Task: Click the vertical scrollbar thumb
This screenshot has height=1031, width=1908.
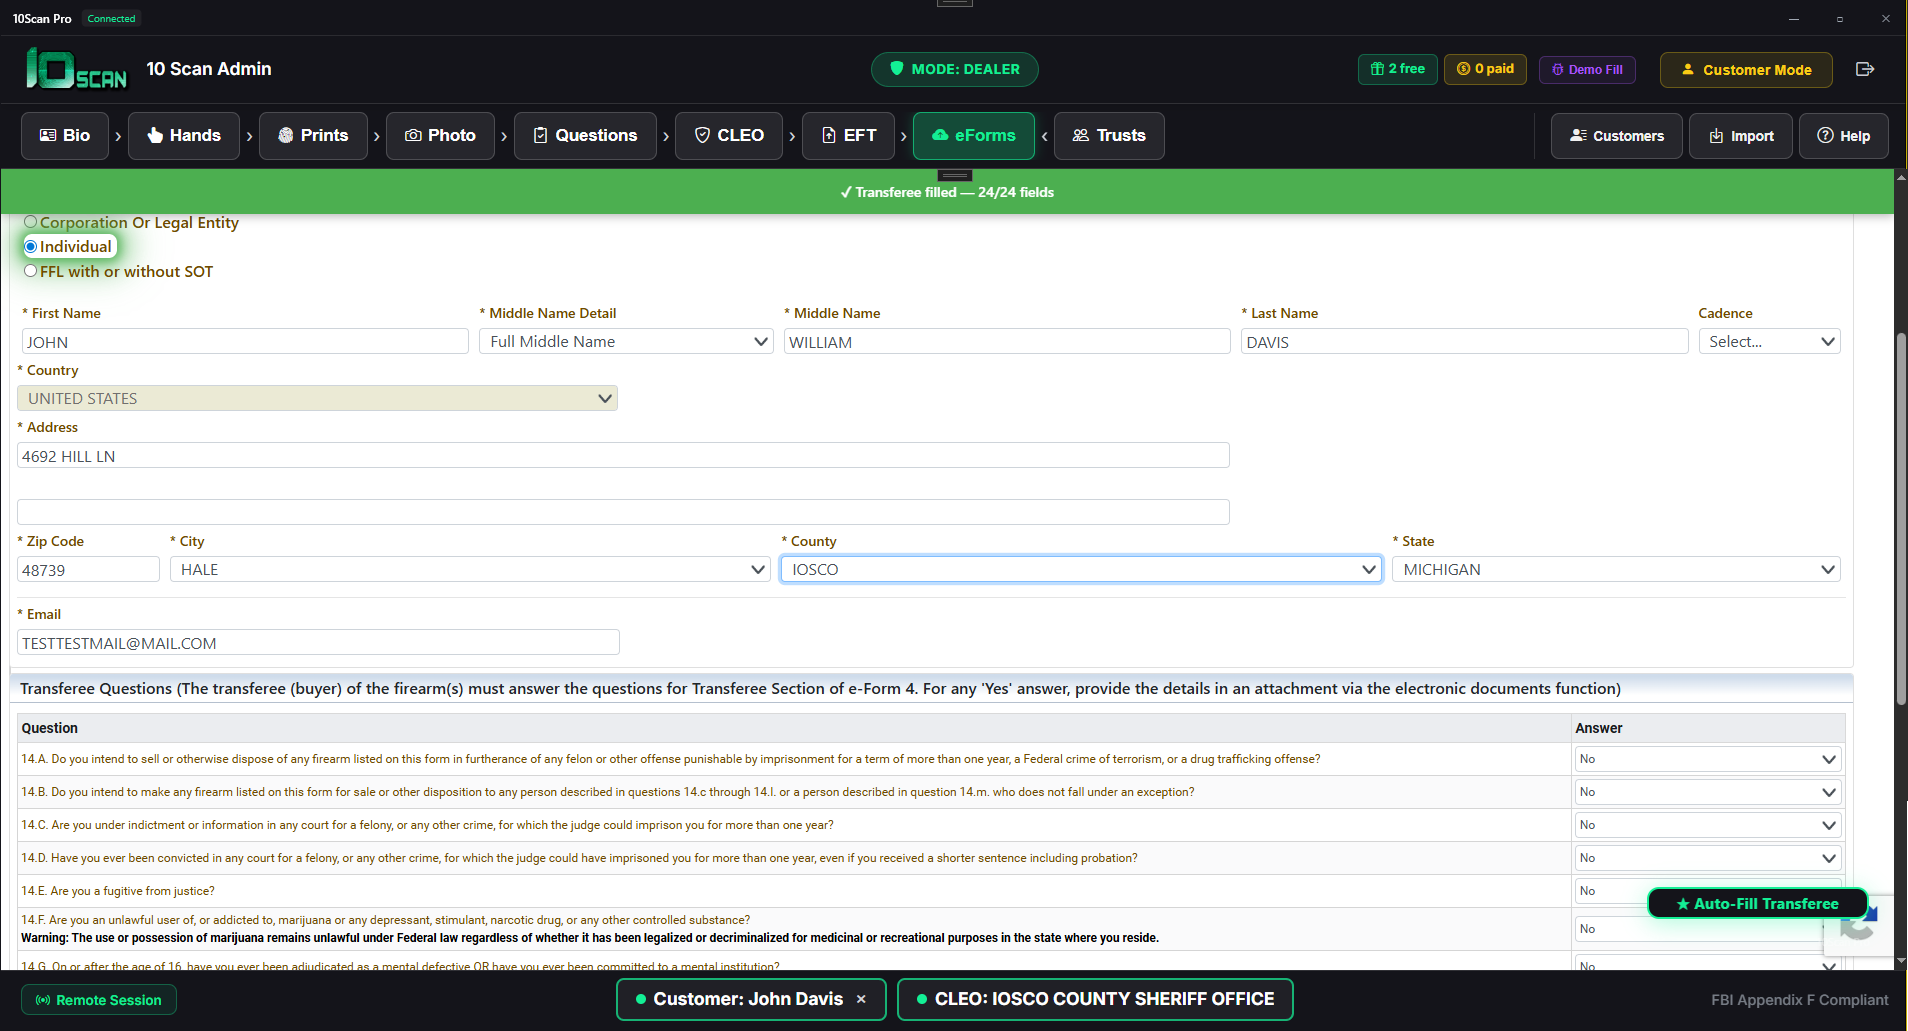Action: pyautogui.click(x=1901, y=520)
